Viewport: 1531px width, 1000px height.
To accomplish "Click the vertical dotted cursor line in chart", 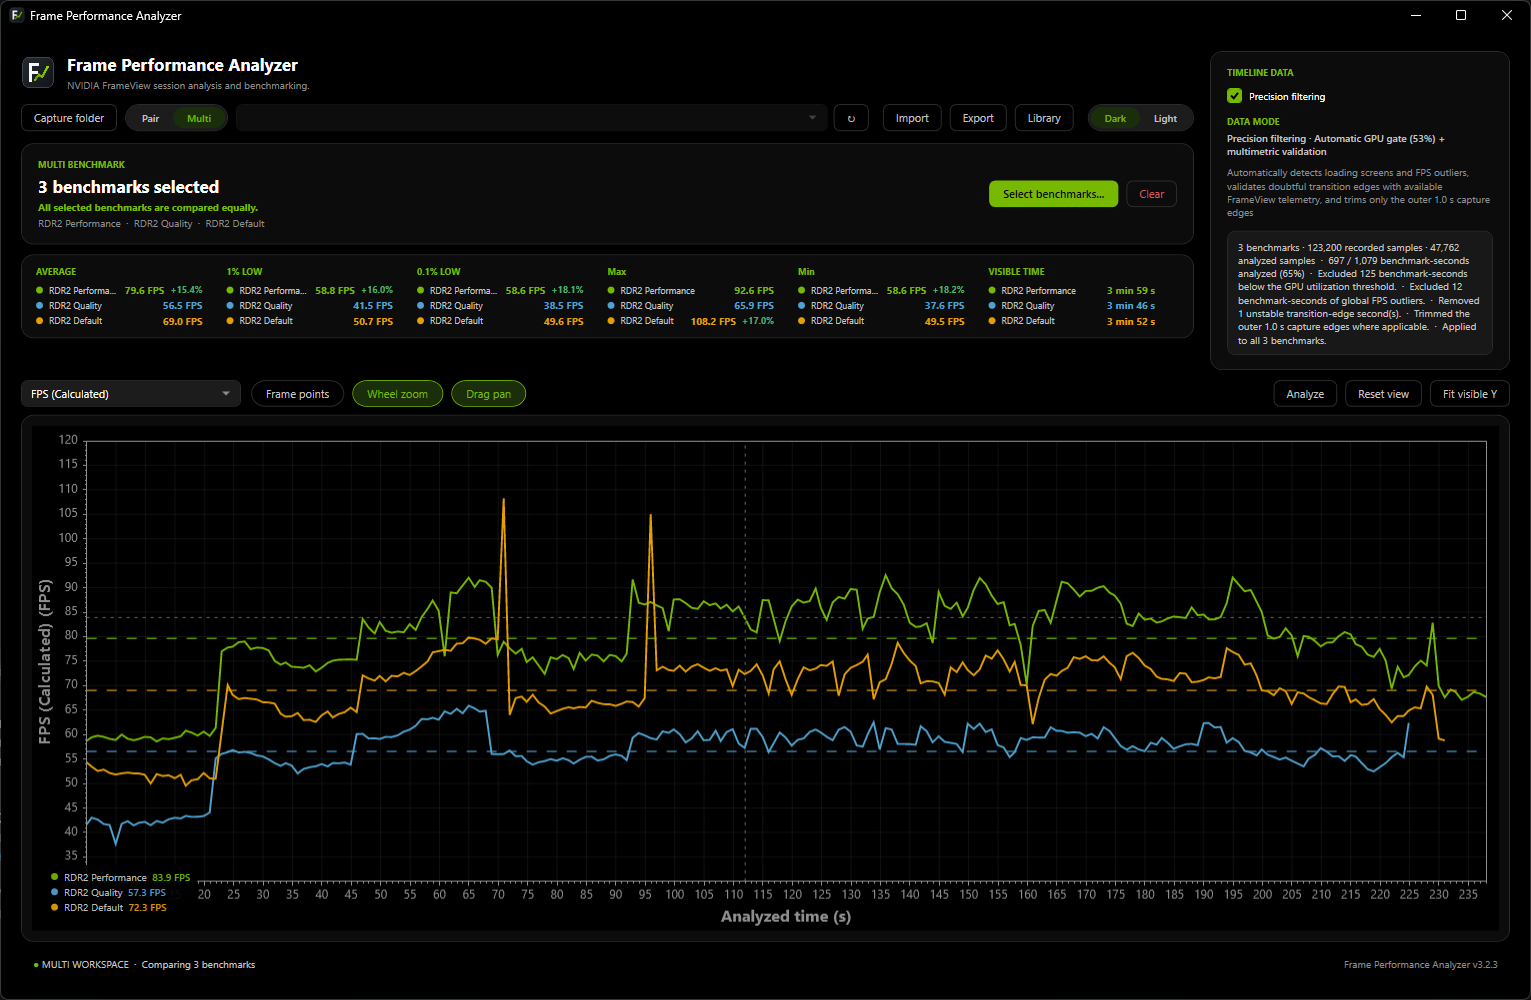I will coord(745,660).
